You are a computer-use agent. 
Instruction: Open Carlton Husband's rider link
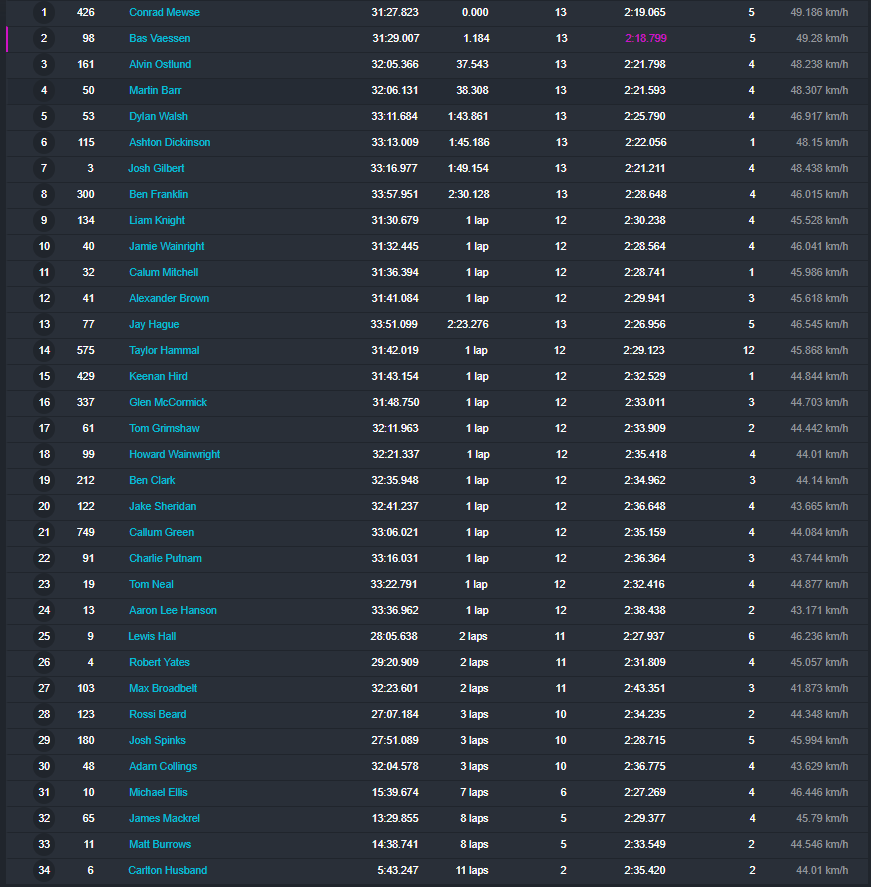pos(167,870)
